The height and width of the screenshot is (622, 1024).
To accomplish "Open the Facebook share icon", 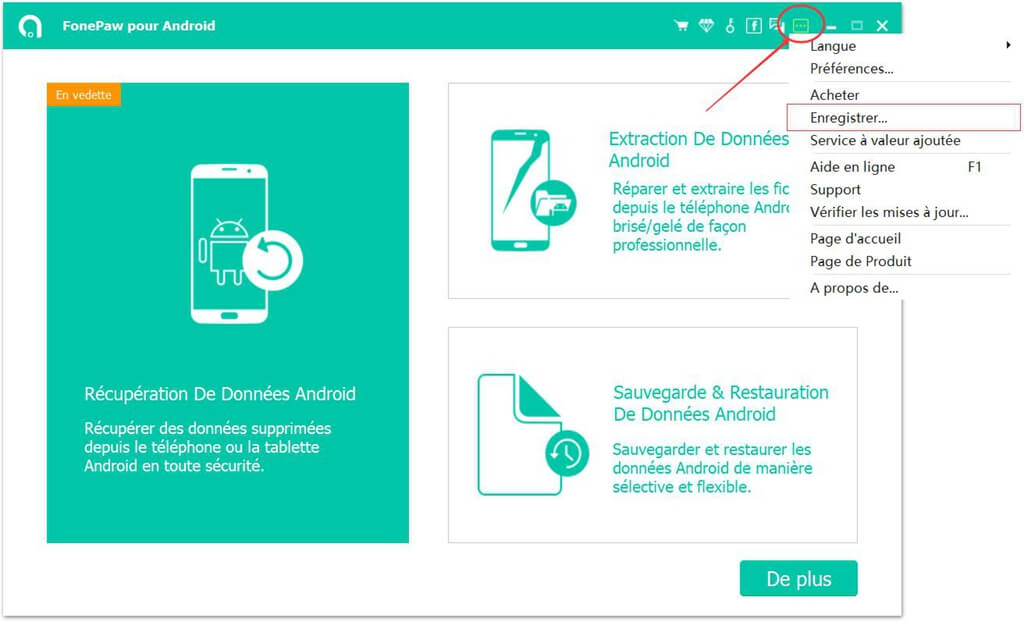I will coord(754,25).
